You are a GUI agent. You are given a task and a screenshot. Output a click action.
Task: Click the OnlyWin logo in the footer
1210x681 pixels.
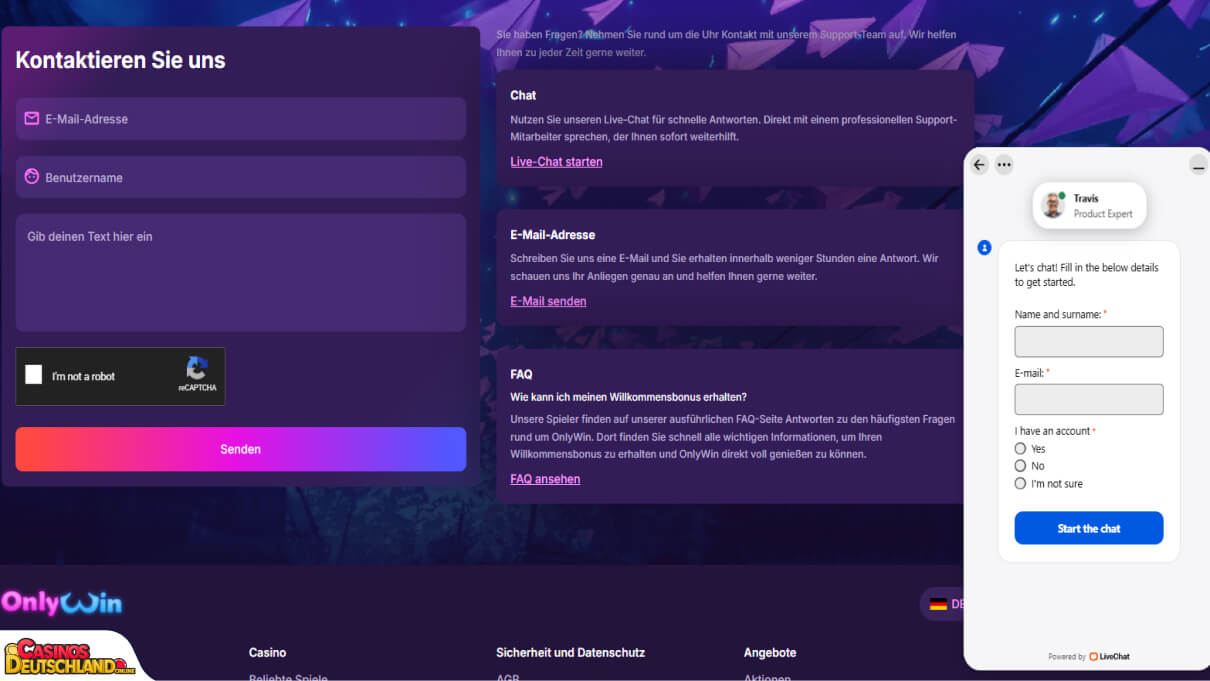pyautogui.click(x=62, y=602)
